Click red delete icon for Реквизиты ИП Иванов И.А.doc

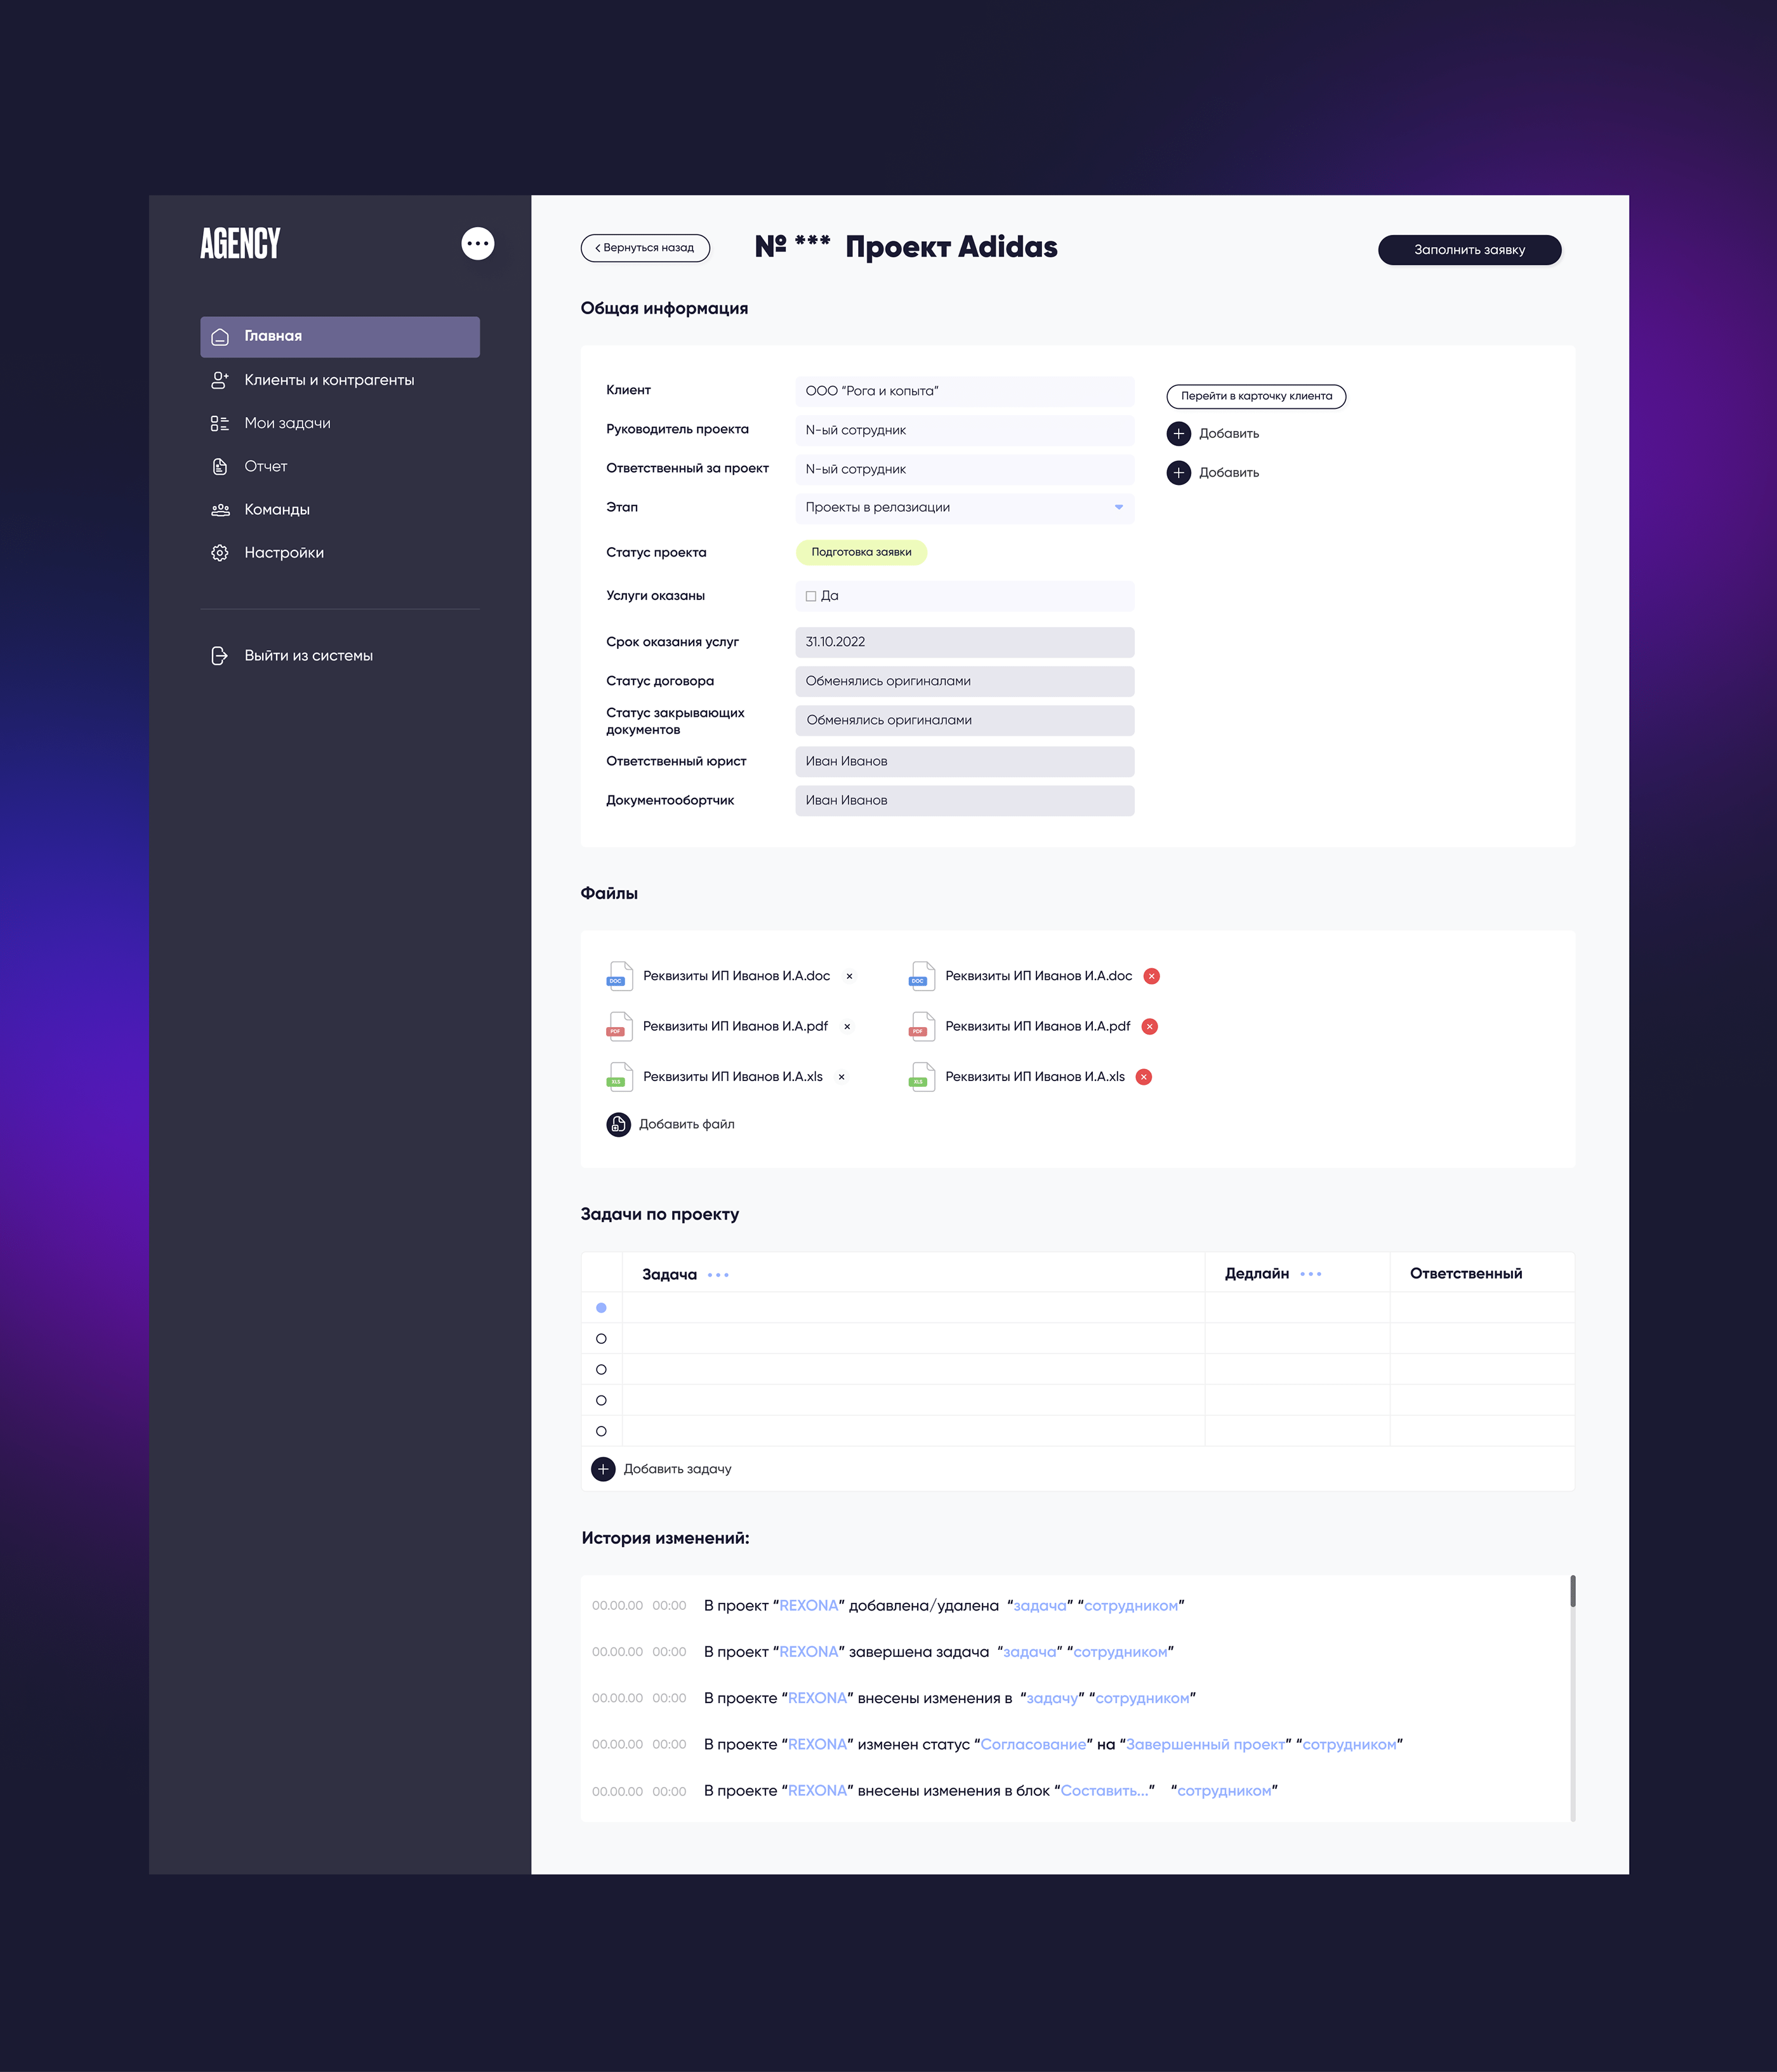(x=1151, y=976)
